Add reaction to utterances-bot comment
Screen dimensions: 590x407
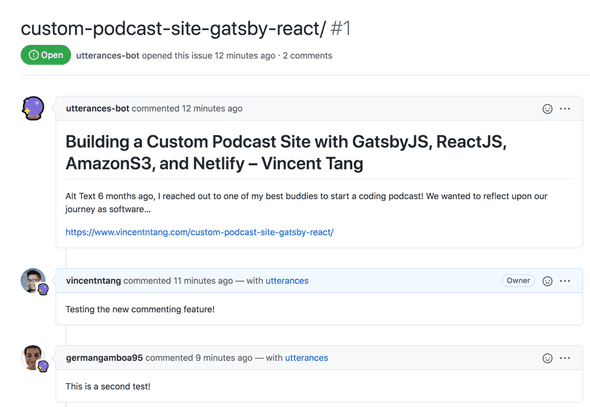point(547,109)
